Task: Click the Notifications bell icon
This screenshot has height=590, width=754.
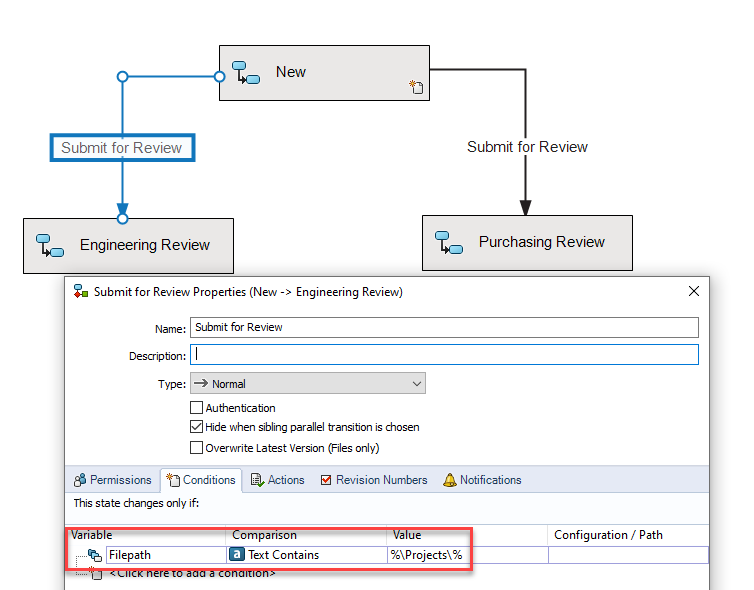Action: 450,480
